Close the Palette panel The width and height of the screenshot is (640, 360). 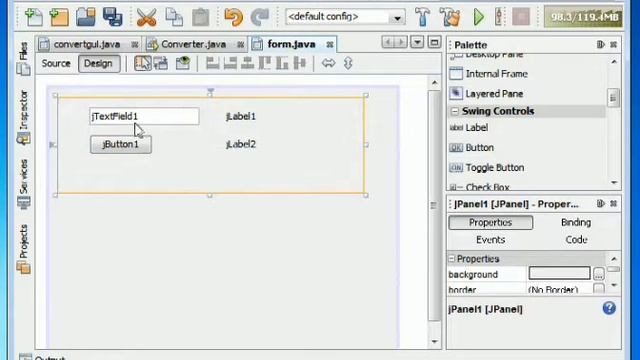pyautogui.click(x=613, y=44)
